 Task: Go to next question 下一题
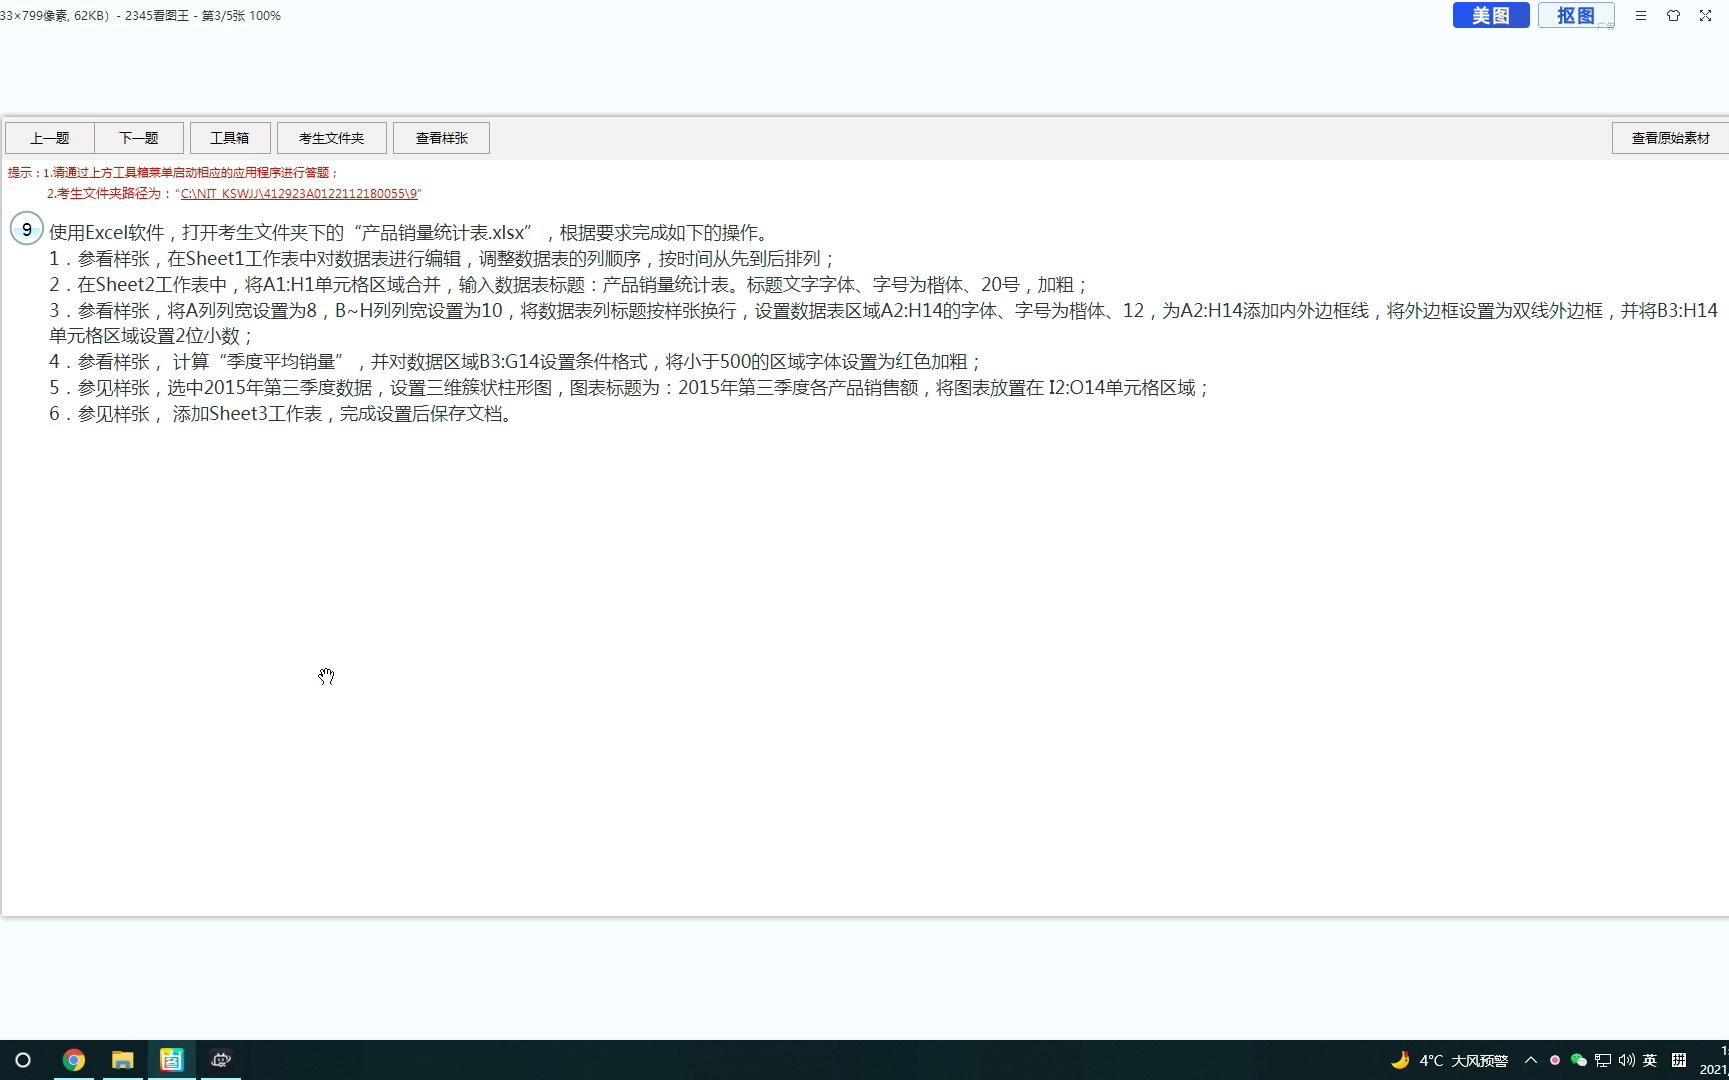tap(139, 138)
